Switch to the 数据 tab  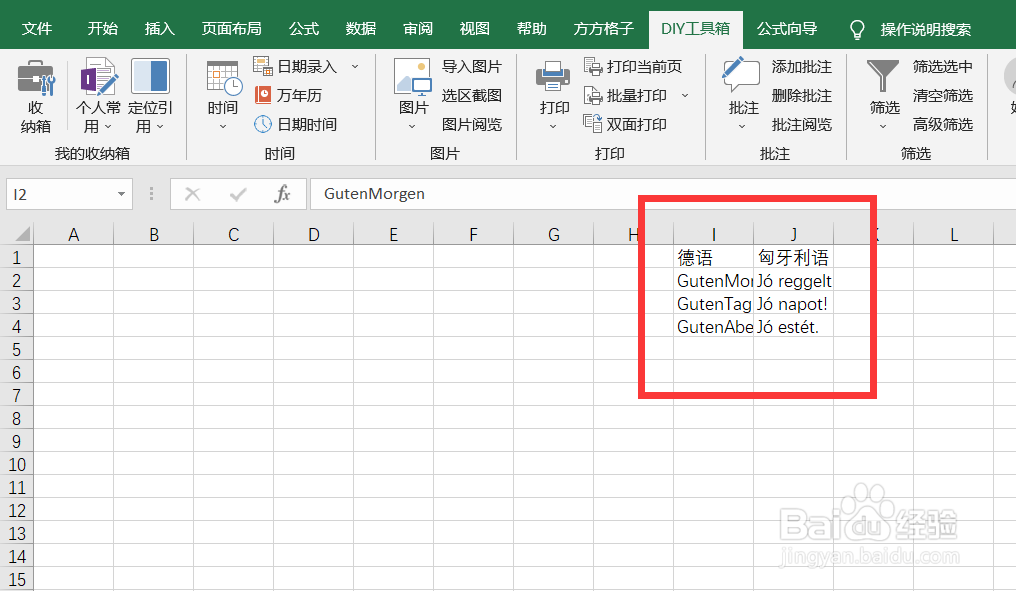[361, 29]
